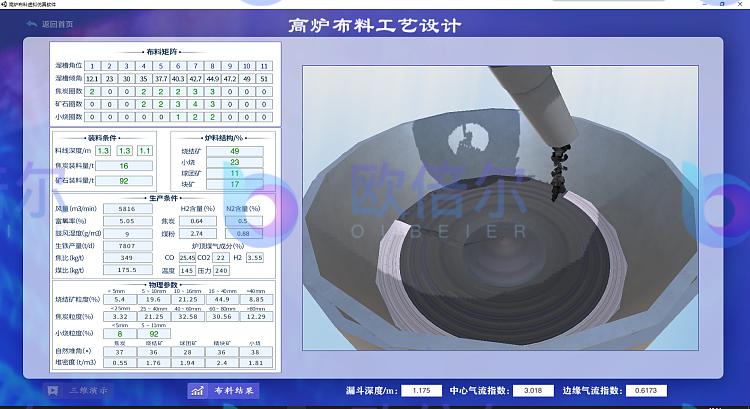Edit 块矿 percentage field showing 17
This screenshot has width=750, height=409.
(x=234, y=184)
